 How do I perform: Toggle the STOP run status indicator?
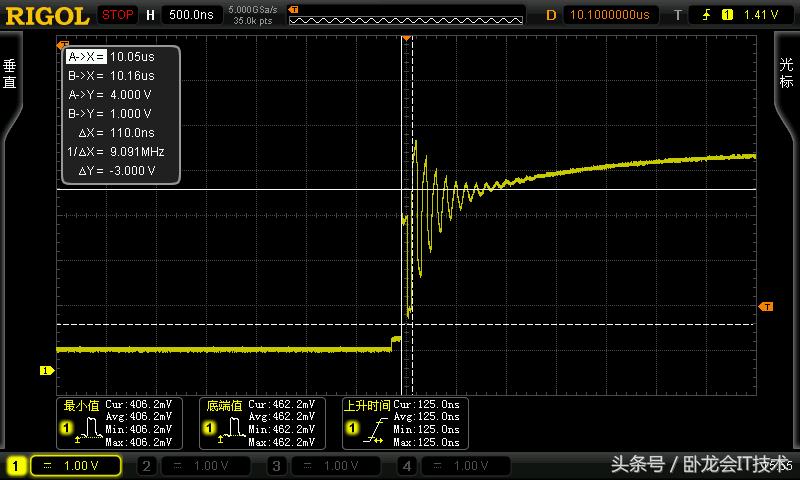[x=118, y=15]
